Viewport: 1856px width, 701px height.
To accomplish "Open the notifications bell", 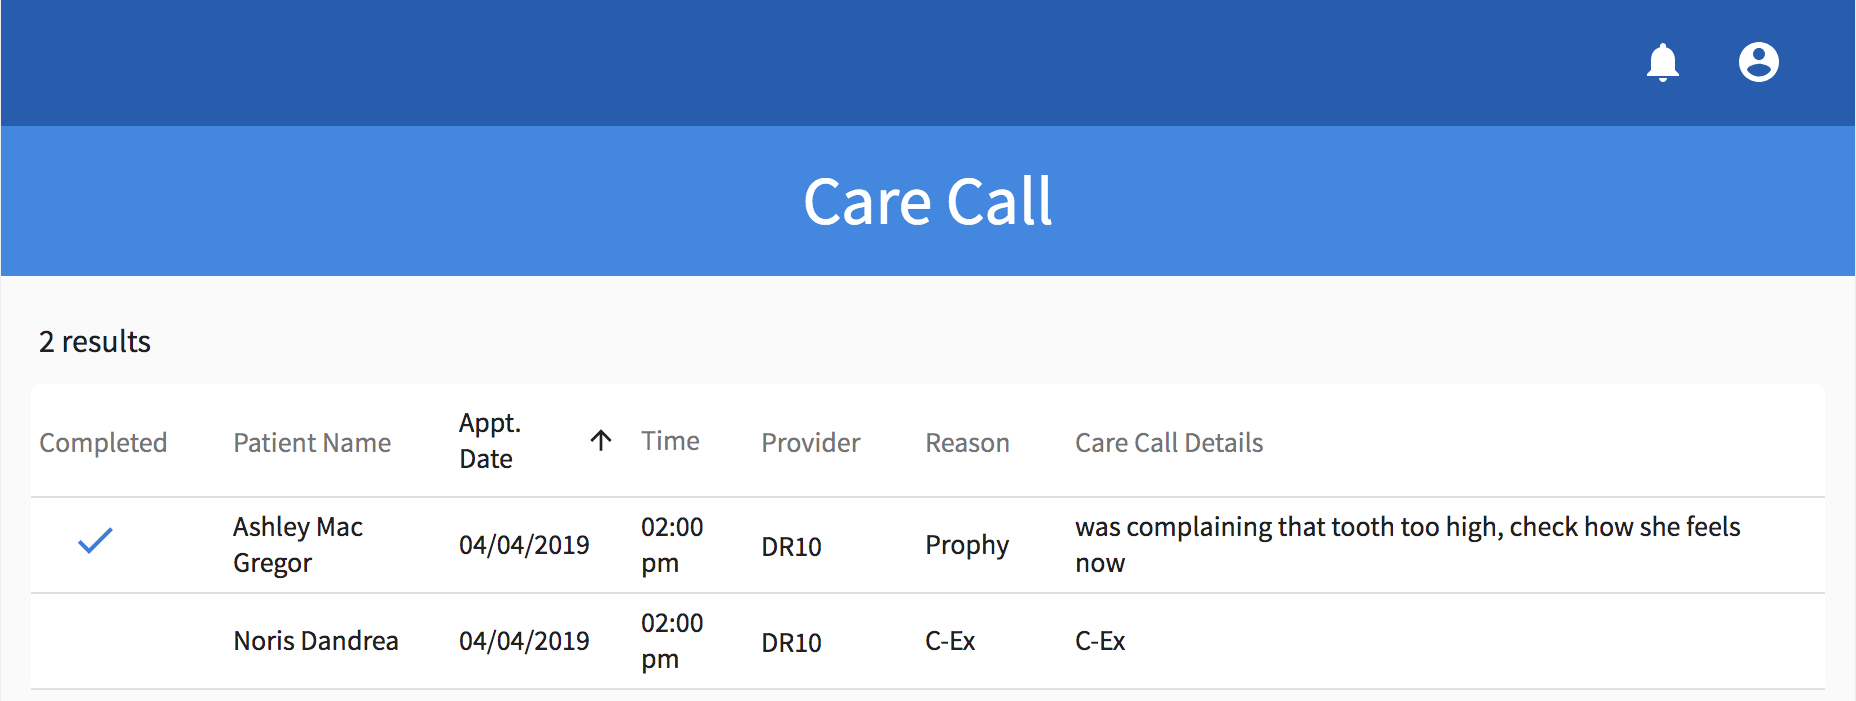I will coord(1662,62).
